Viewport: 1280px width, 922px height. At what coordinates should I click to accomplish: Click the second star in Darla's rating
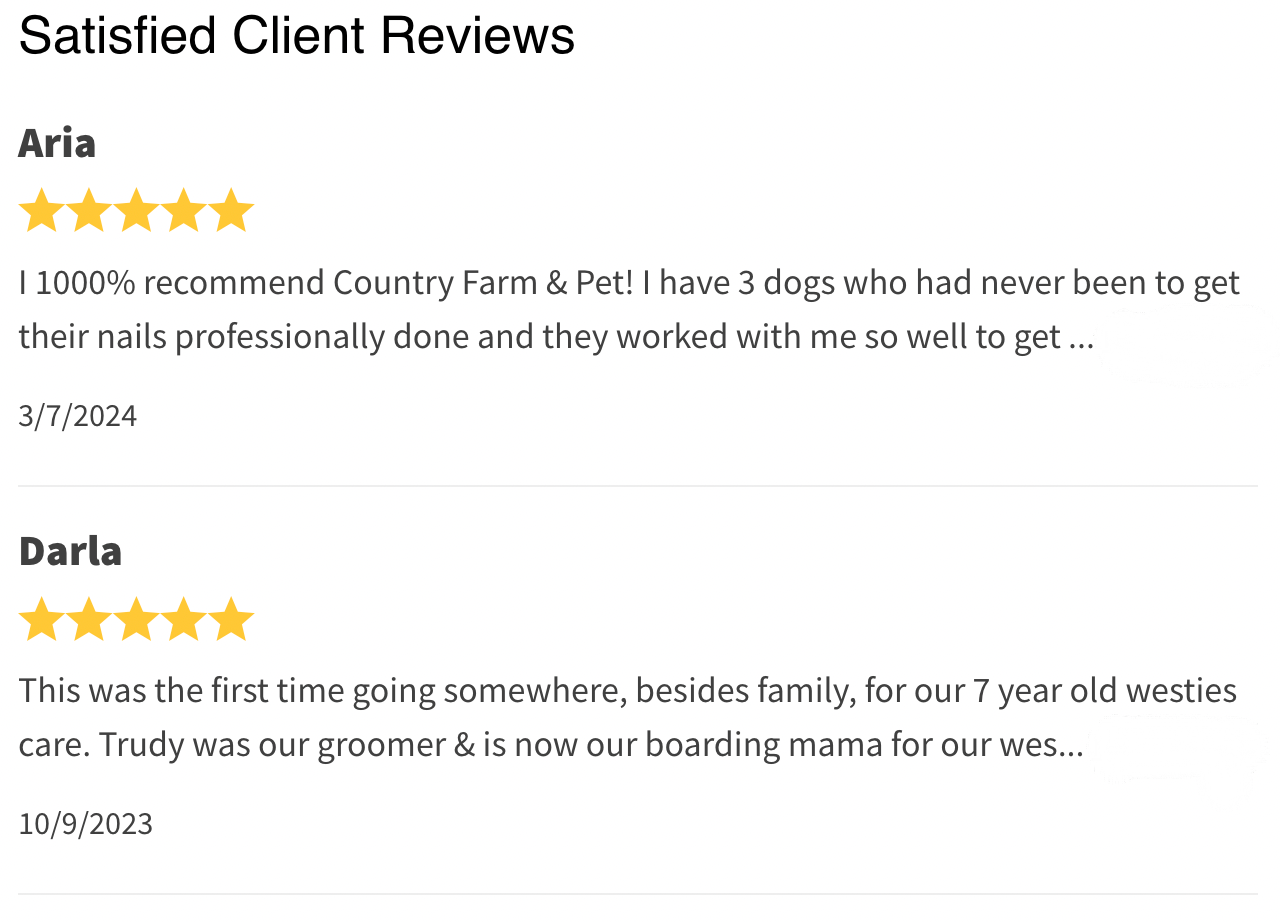(x=88, y=620)
